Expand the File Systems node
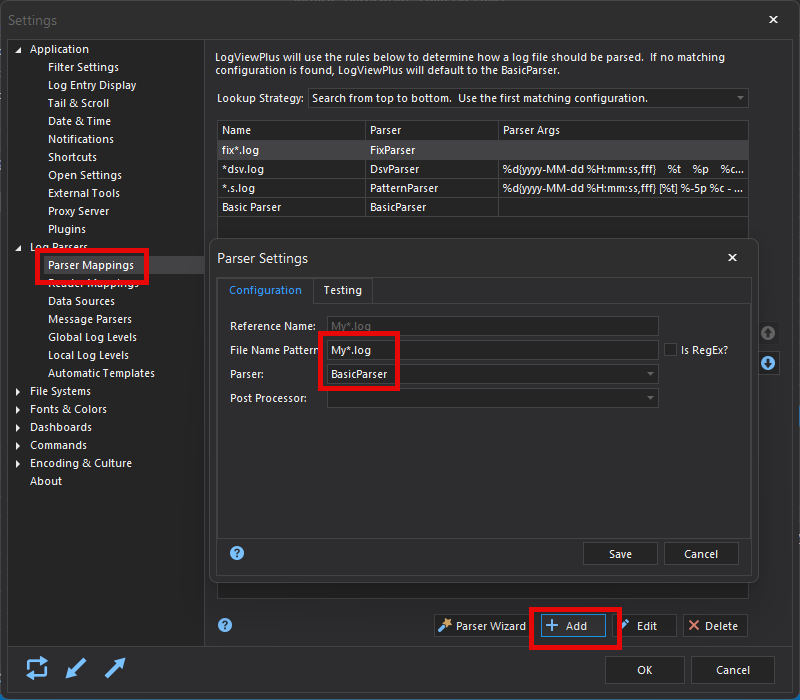The height and width of the screenshot is (700, 800). pyautogui.click(x=18, y=391)
